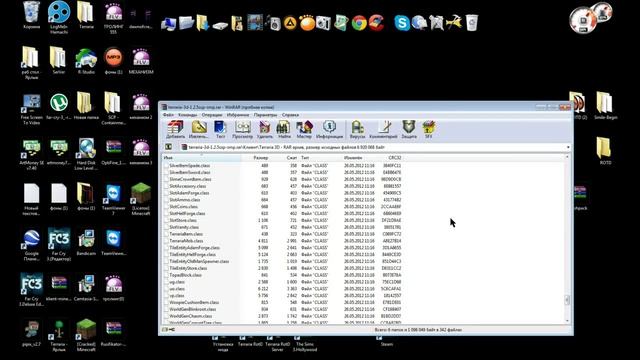
Task: Click the scrollbar down arrow in file list
Action: 567,321
